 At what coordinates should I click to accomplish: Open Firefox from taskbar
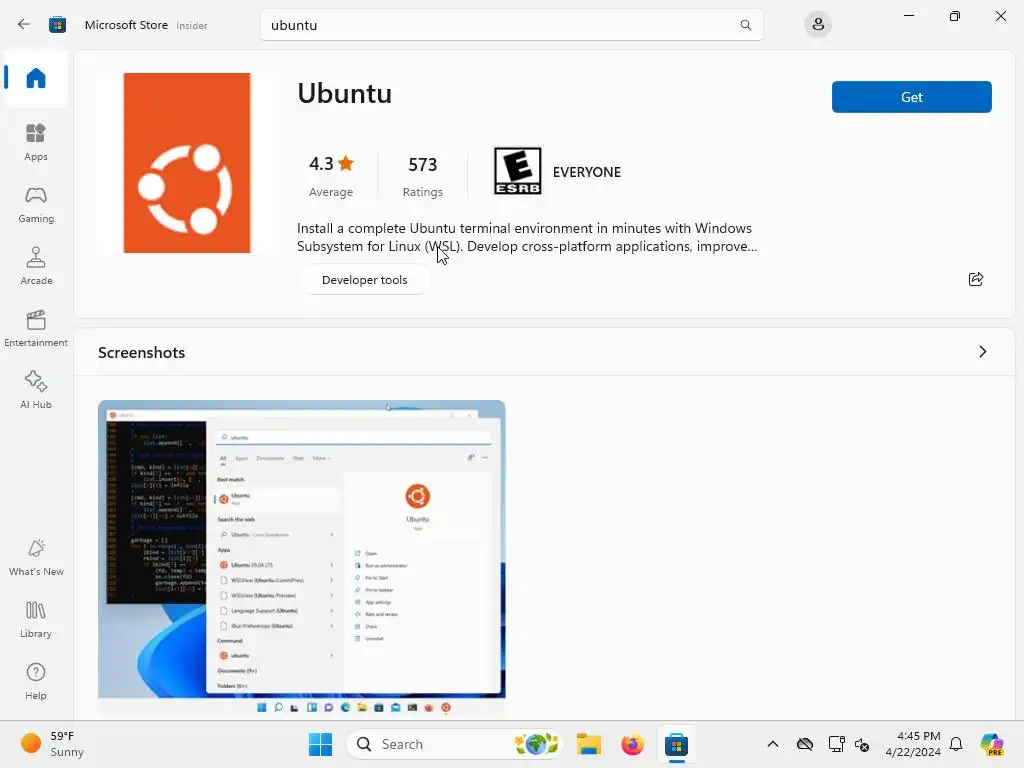[x=632, y=744]
